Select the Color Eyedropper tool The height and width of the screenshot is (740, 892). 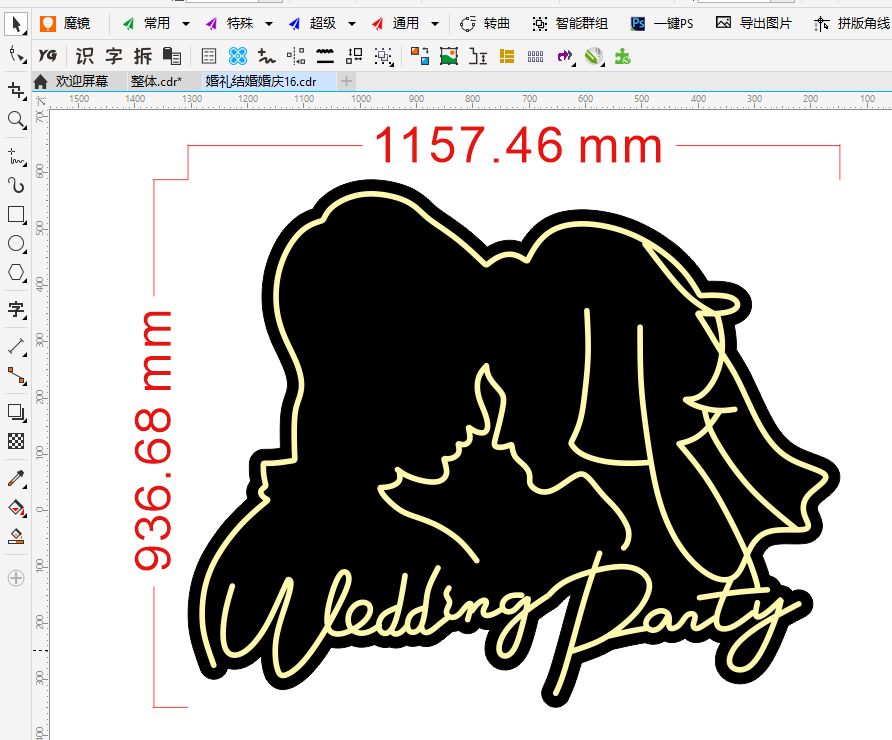16,480
